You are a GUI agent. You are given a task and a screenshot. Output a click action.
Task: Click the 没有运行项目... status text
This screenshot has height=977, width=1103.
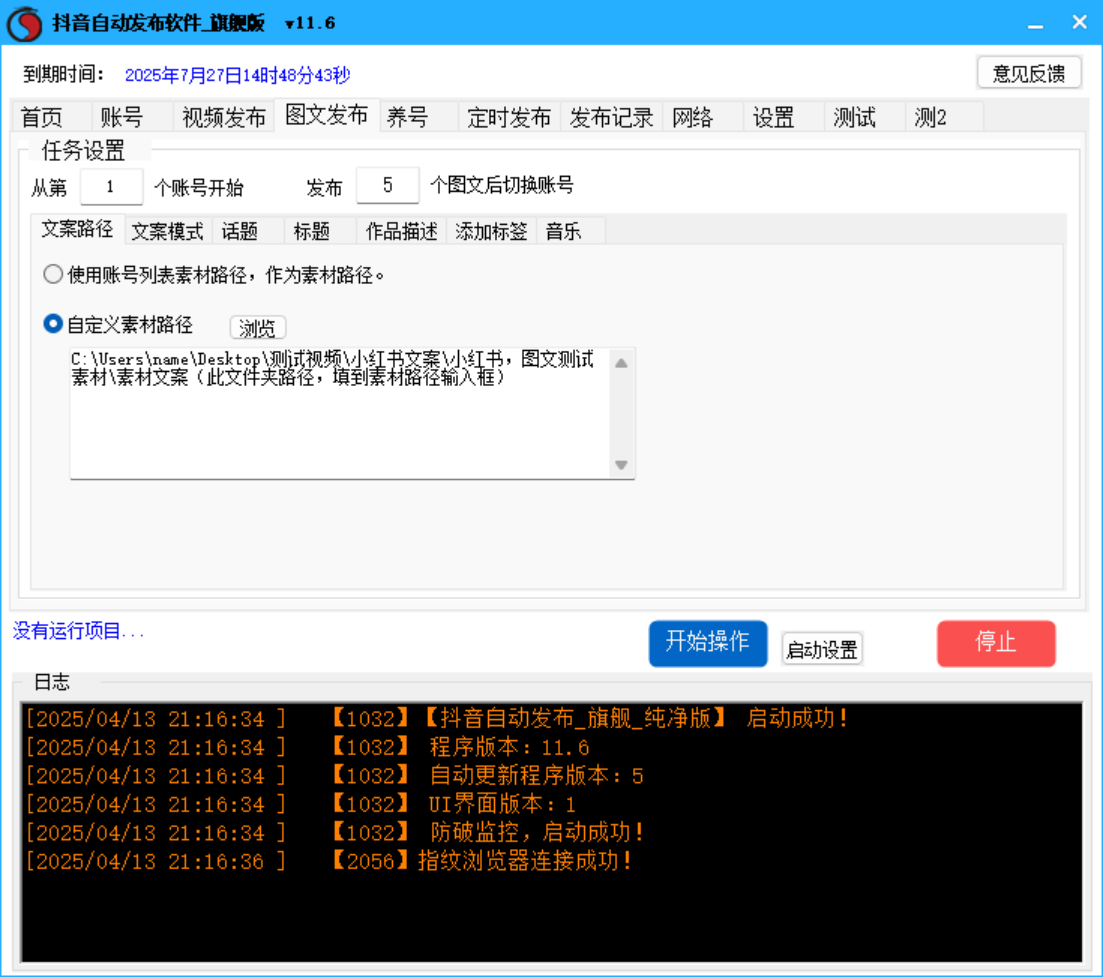78,631
